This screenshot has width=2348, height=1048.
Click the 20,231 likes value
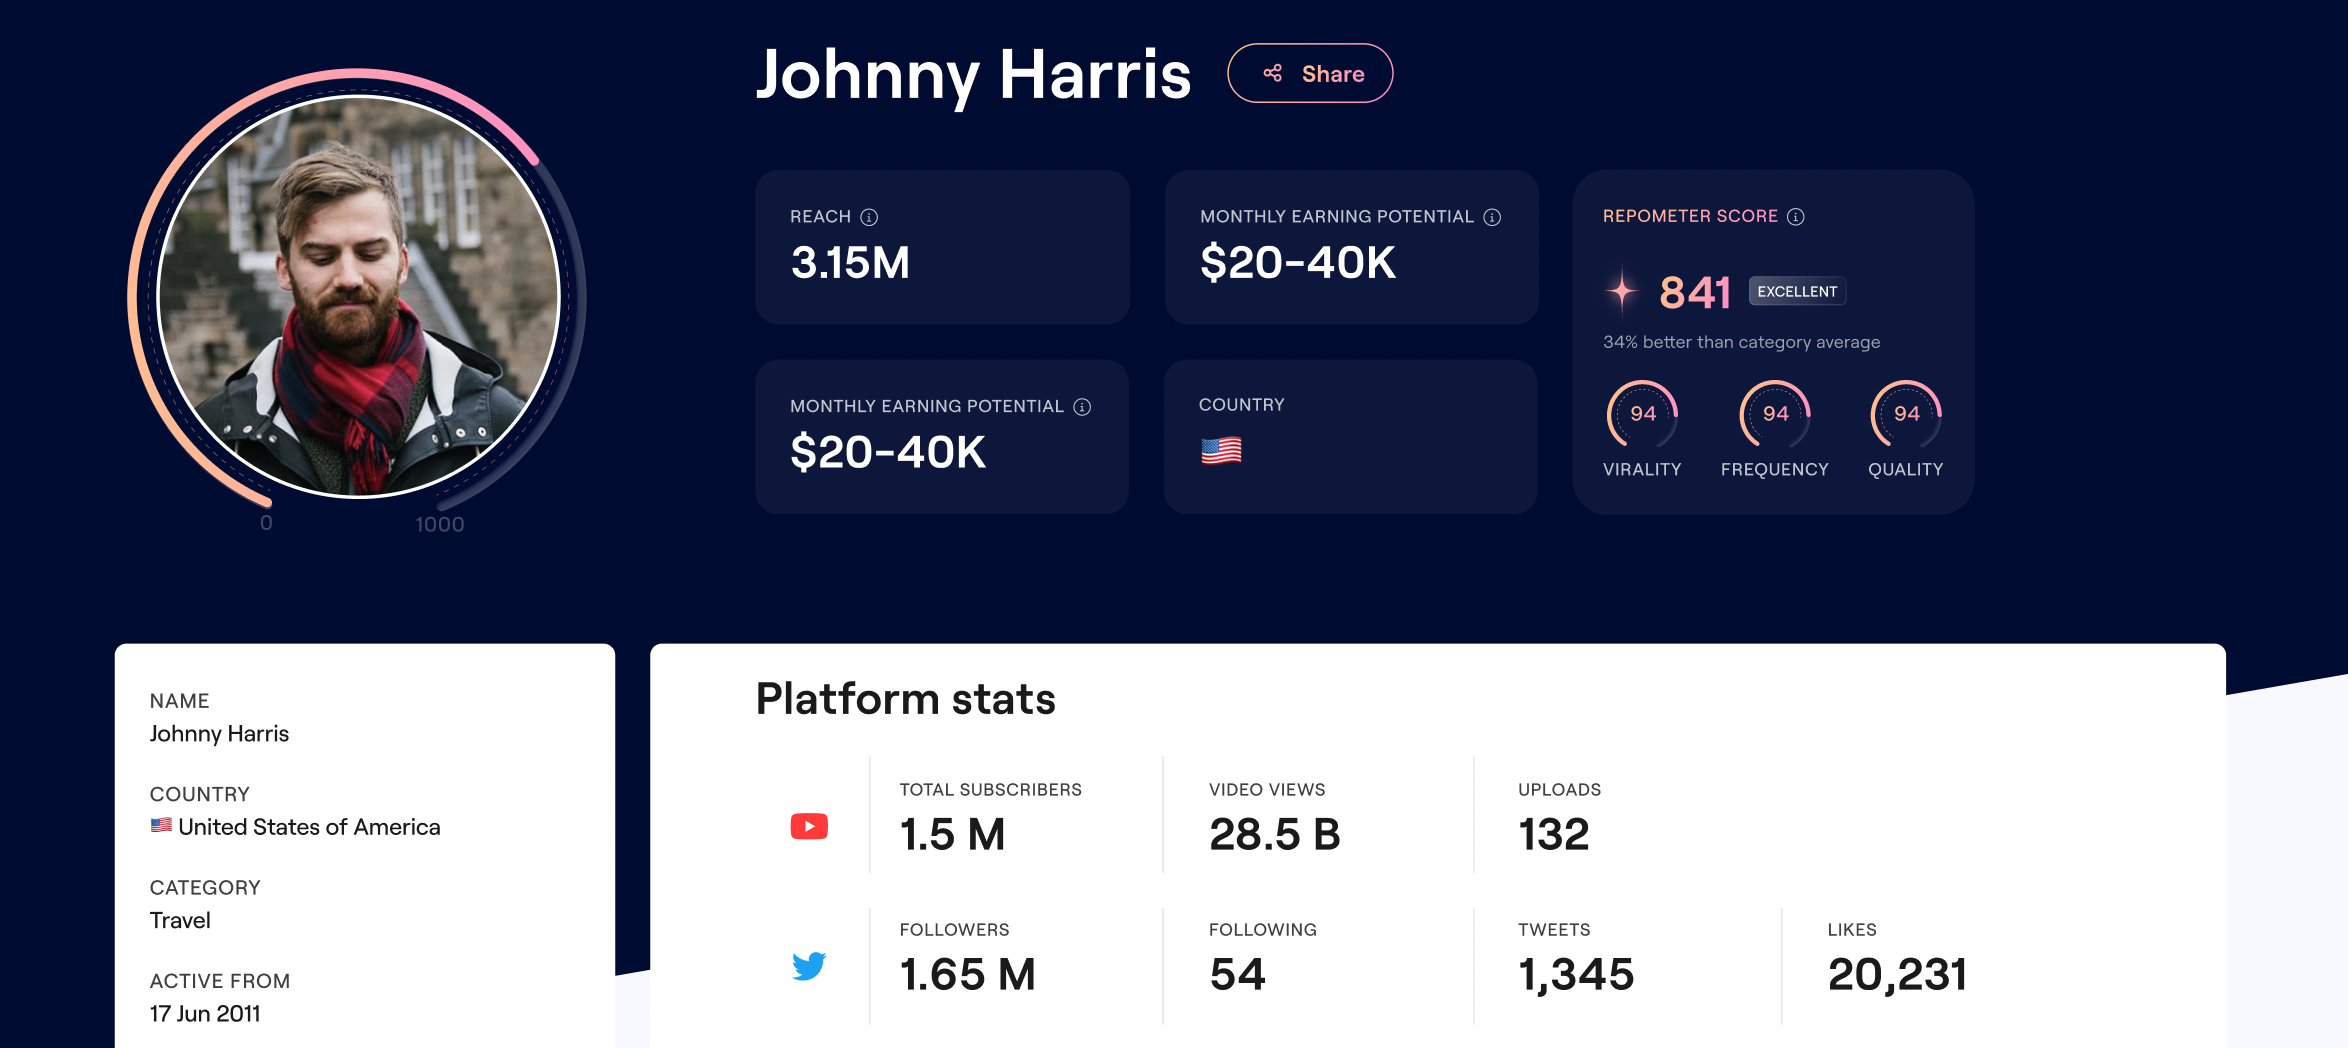tap(1897, 975)
